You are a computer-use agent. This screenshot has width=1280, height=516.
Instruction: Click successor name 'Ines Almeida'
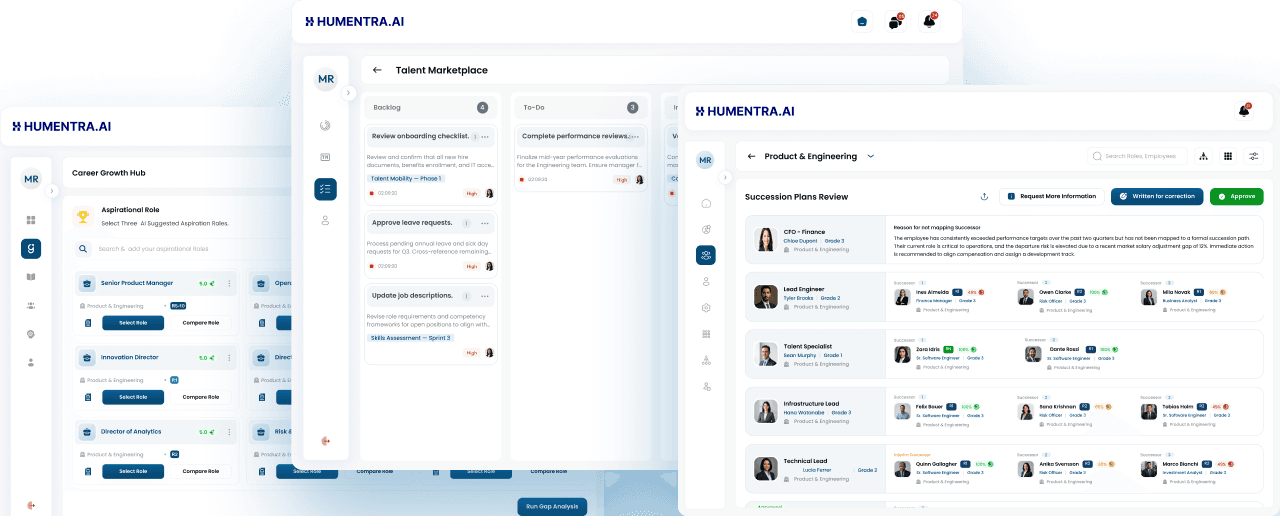(x=933, y=292)
